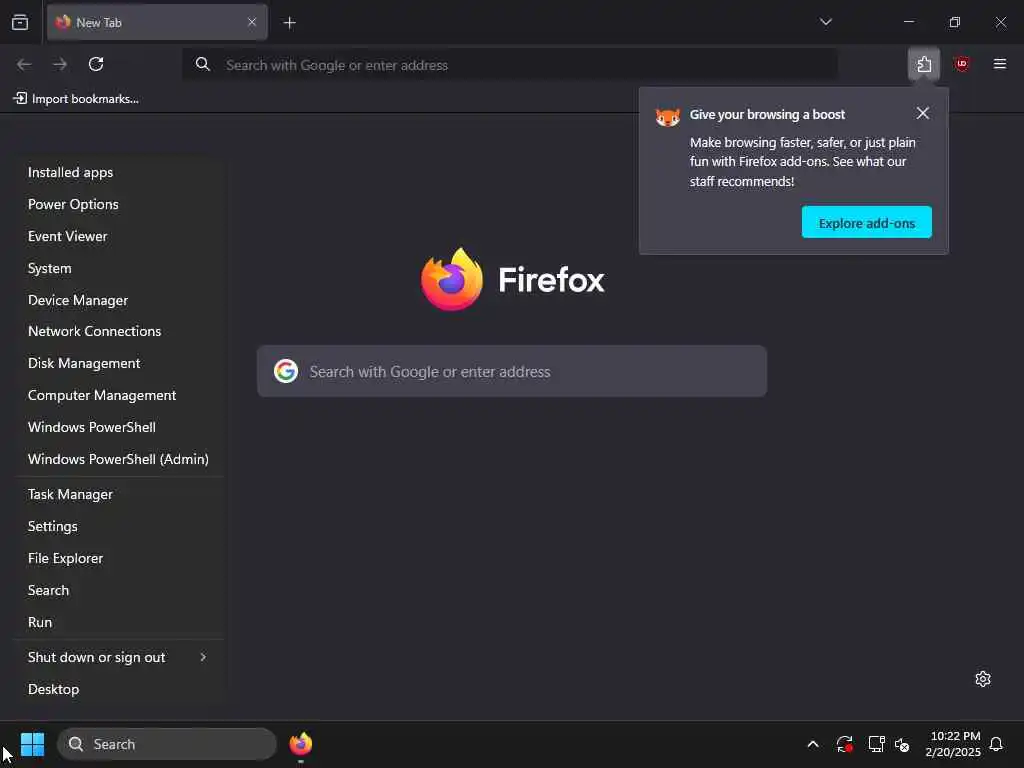Restore down the Firefox window

point(954,22)
